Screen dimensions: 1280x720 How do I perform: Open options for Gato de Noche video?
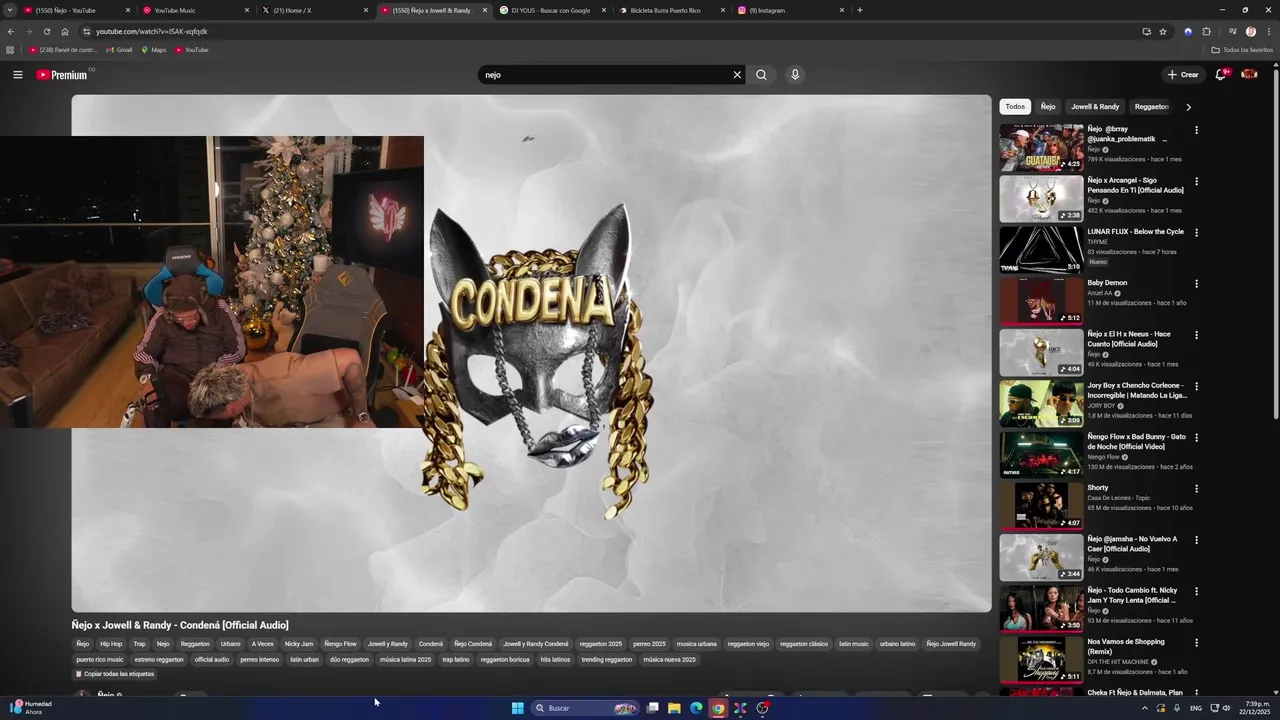[x=1196, y=437]
